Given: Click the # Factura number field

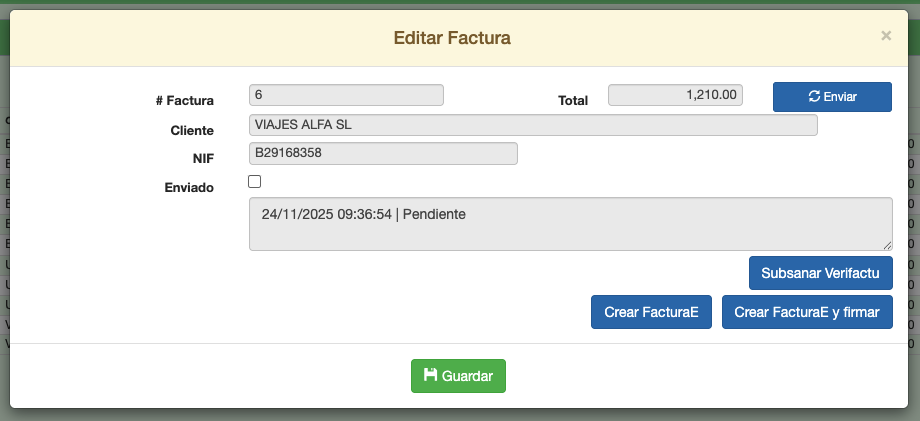Looking at the screenshot, I should (x=345, y=95).
